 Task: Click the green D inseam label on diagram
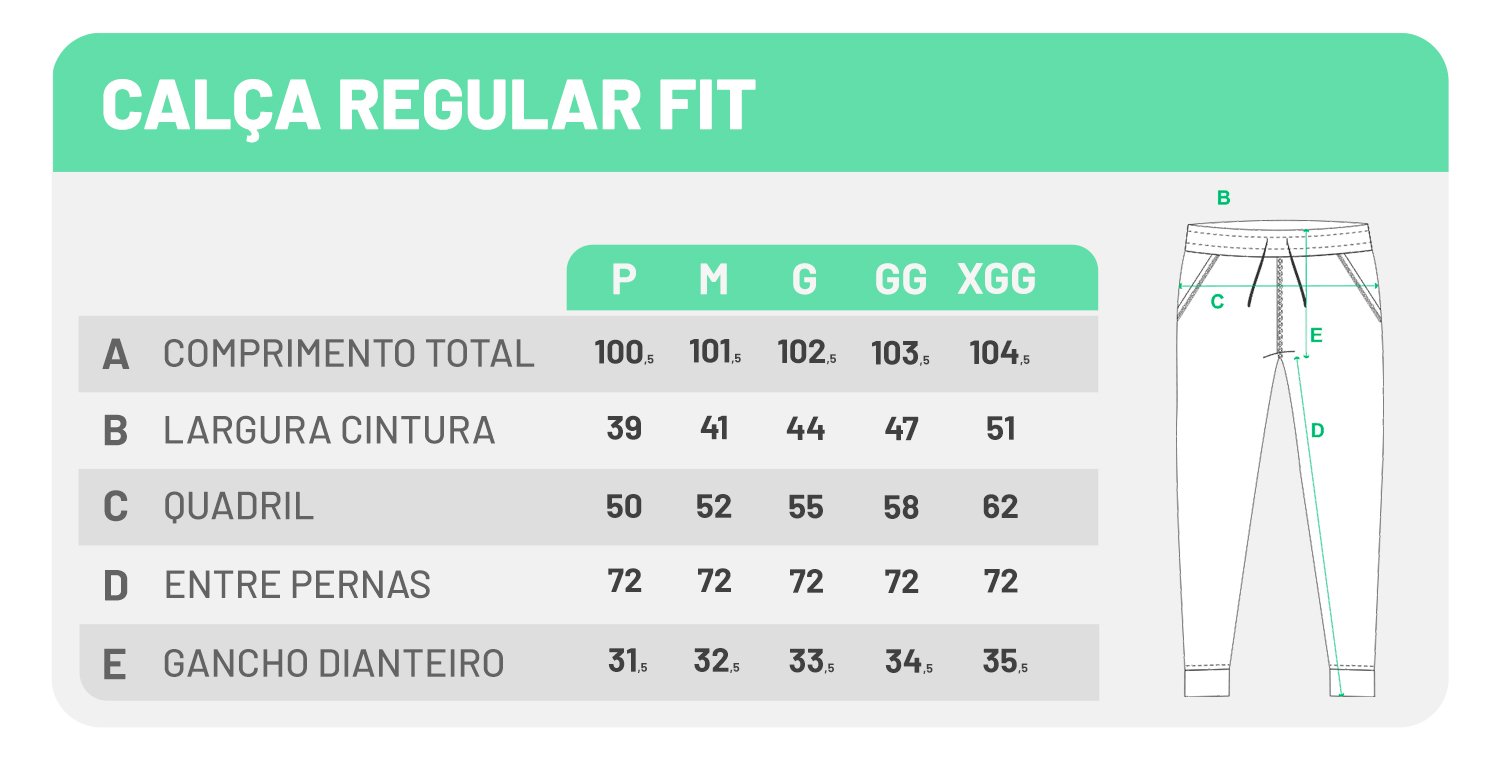(1317, 431)
